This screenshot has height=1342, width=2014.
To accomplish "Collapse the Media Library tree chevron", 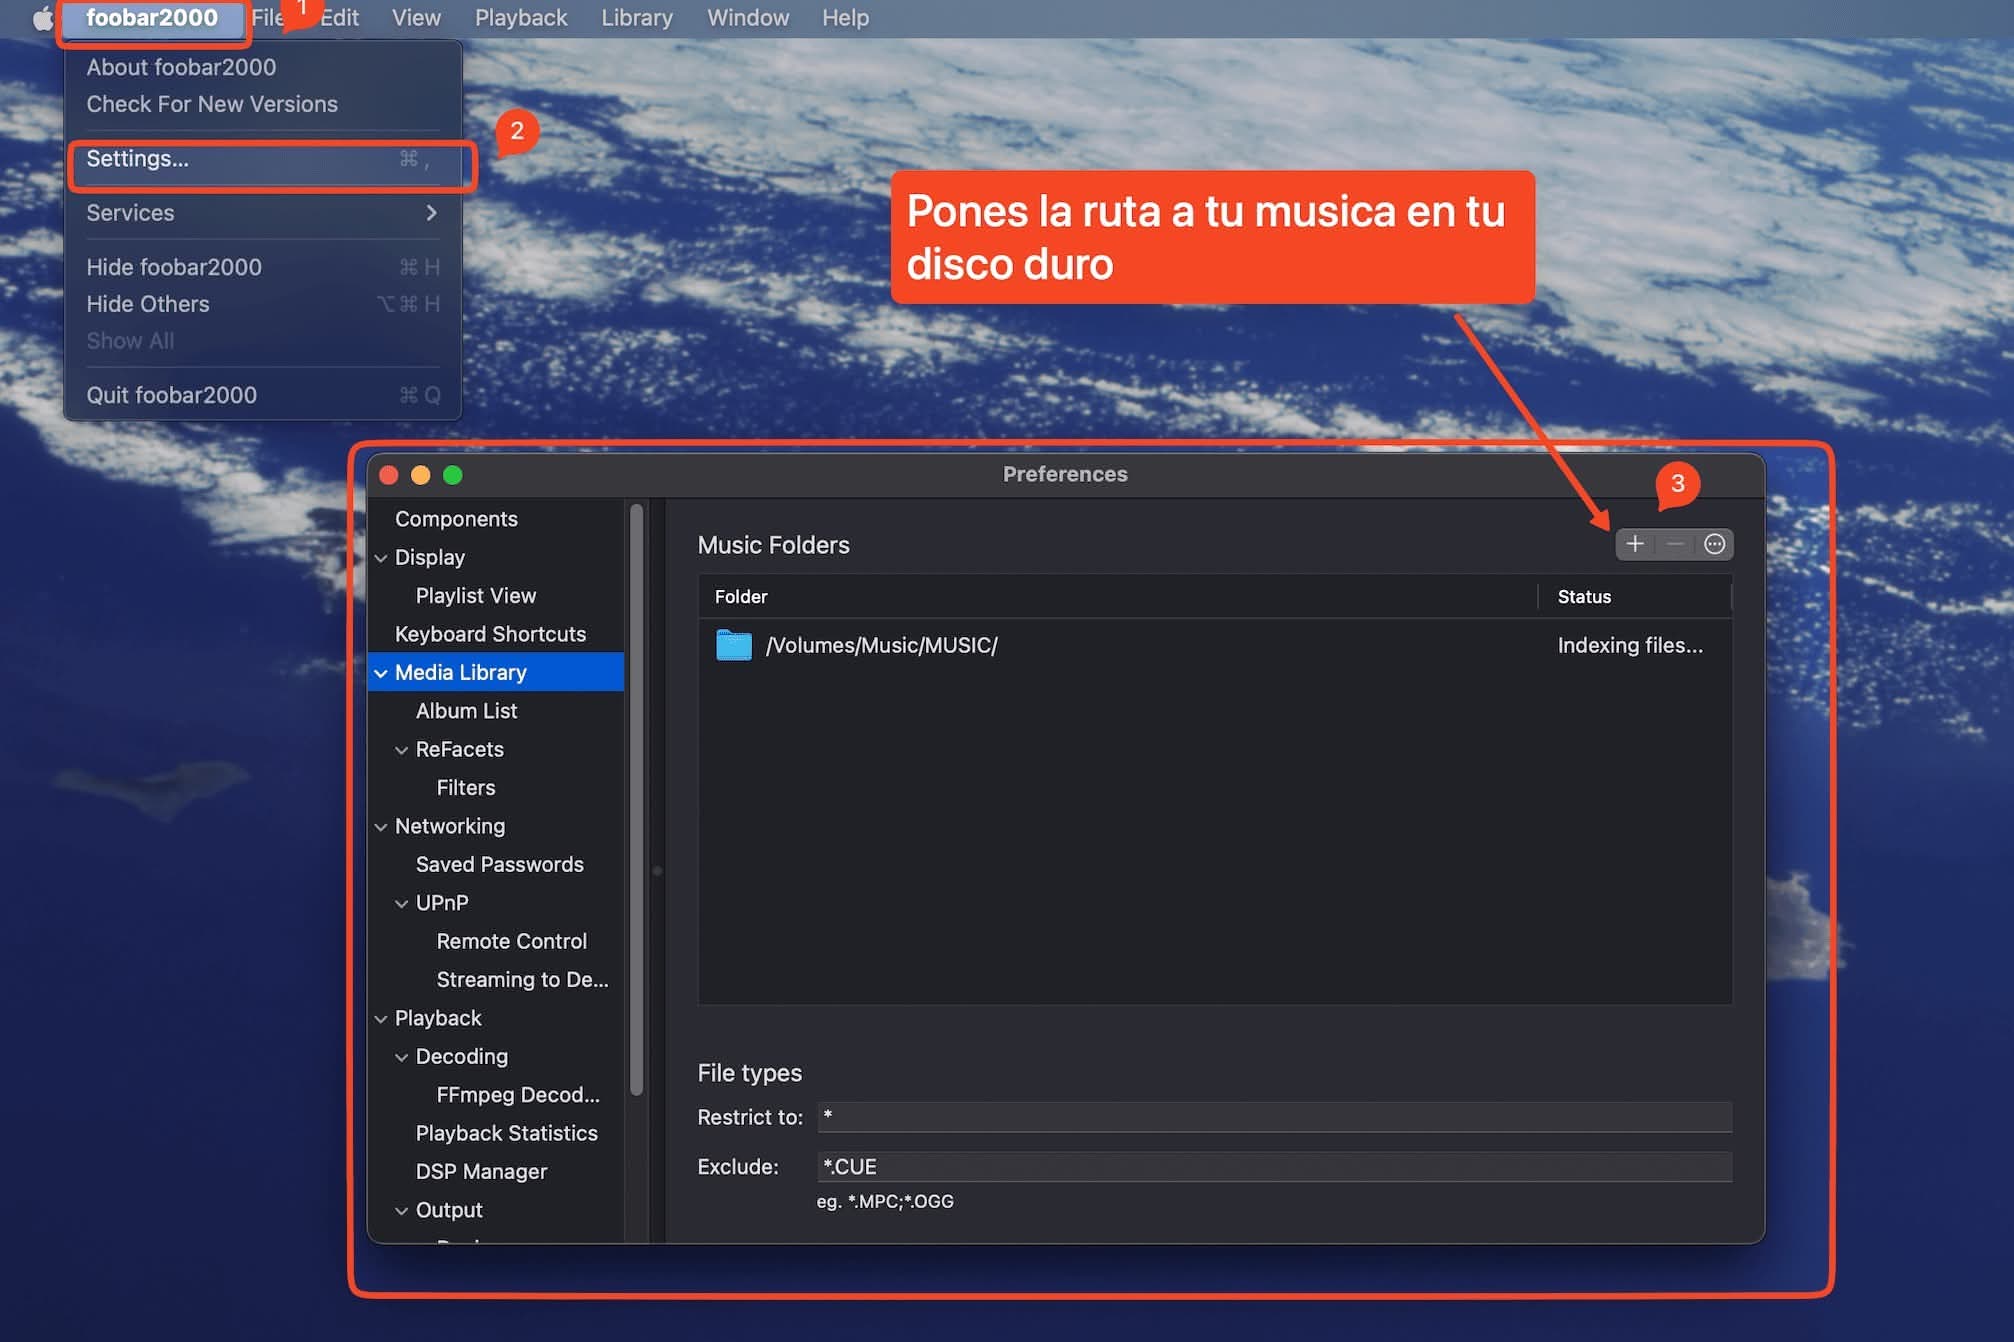I will coord(381,673).
